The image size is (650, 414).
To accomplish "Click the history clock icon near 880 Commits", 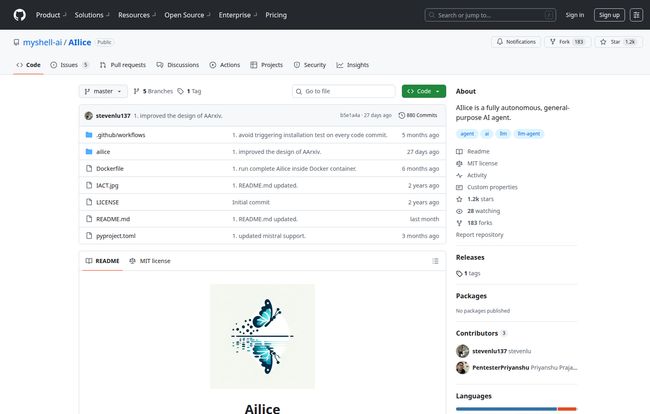I will [x=401, y=116].
